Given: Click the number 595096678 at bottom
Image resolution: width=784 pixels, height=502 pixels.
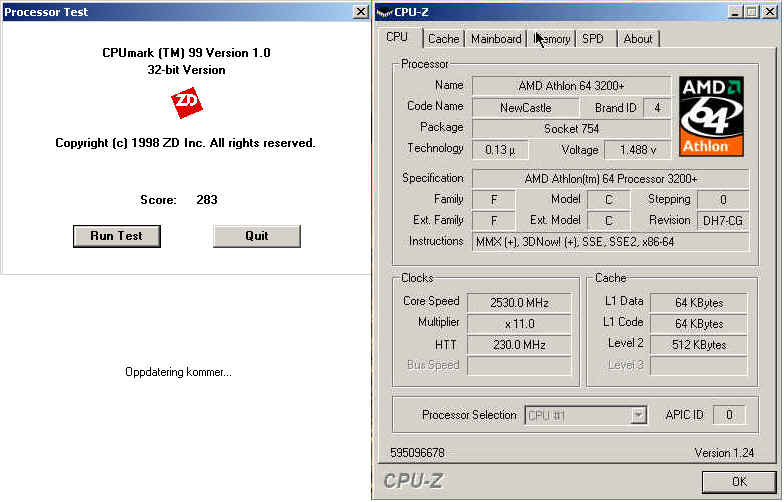Looking at the screenshot, I should (417, 453).
